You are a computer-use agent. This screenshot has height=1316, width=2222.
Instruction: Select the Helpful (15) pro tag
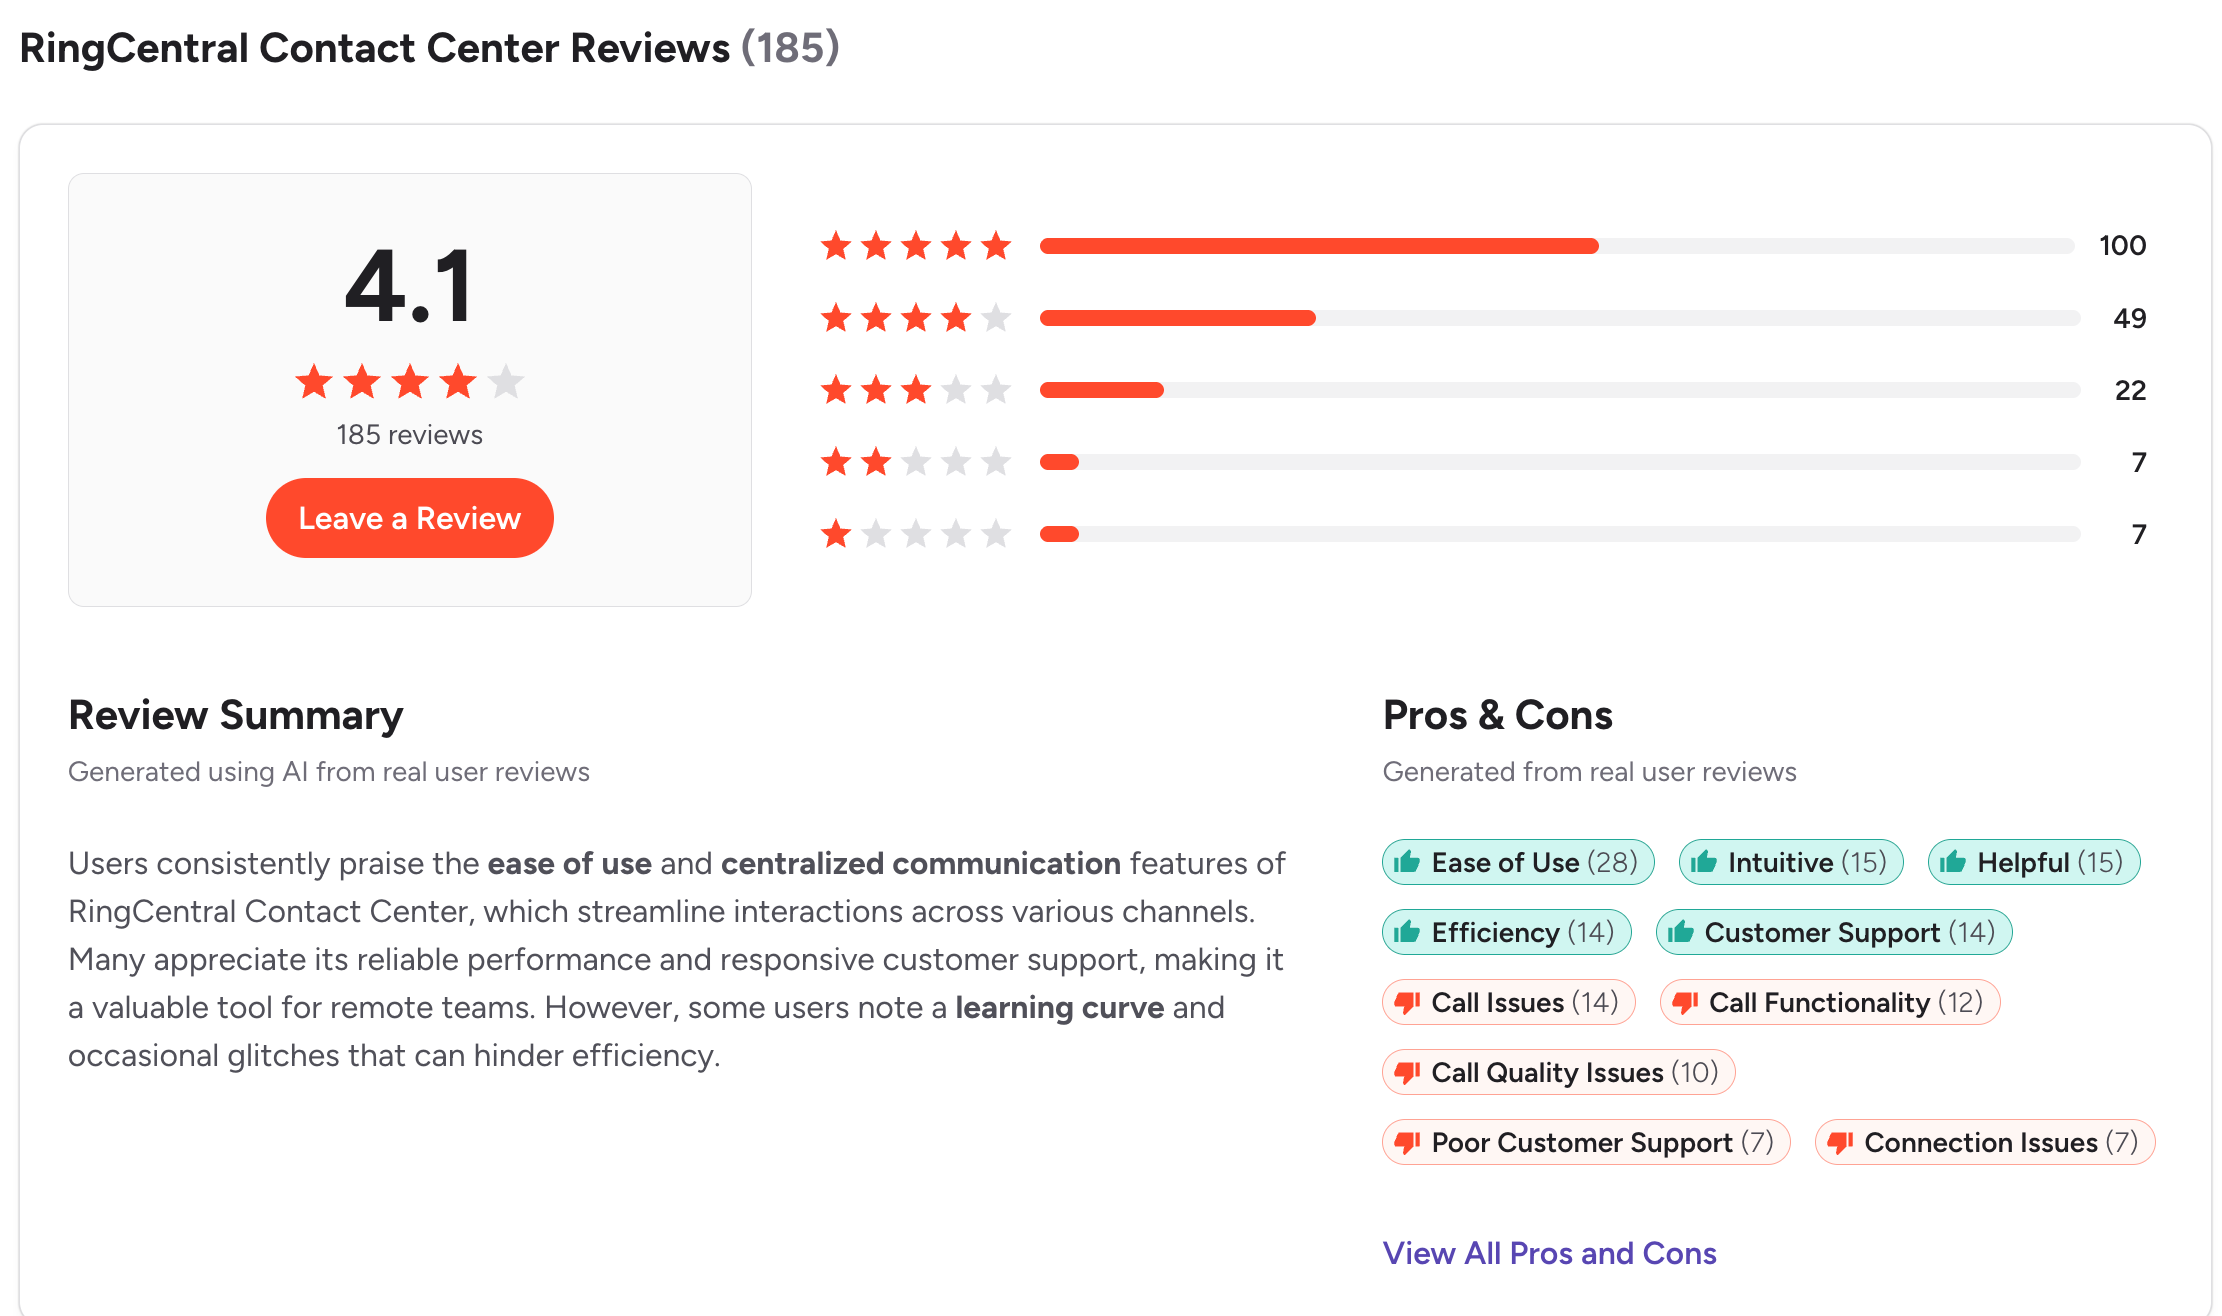[2032, 862]
